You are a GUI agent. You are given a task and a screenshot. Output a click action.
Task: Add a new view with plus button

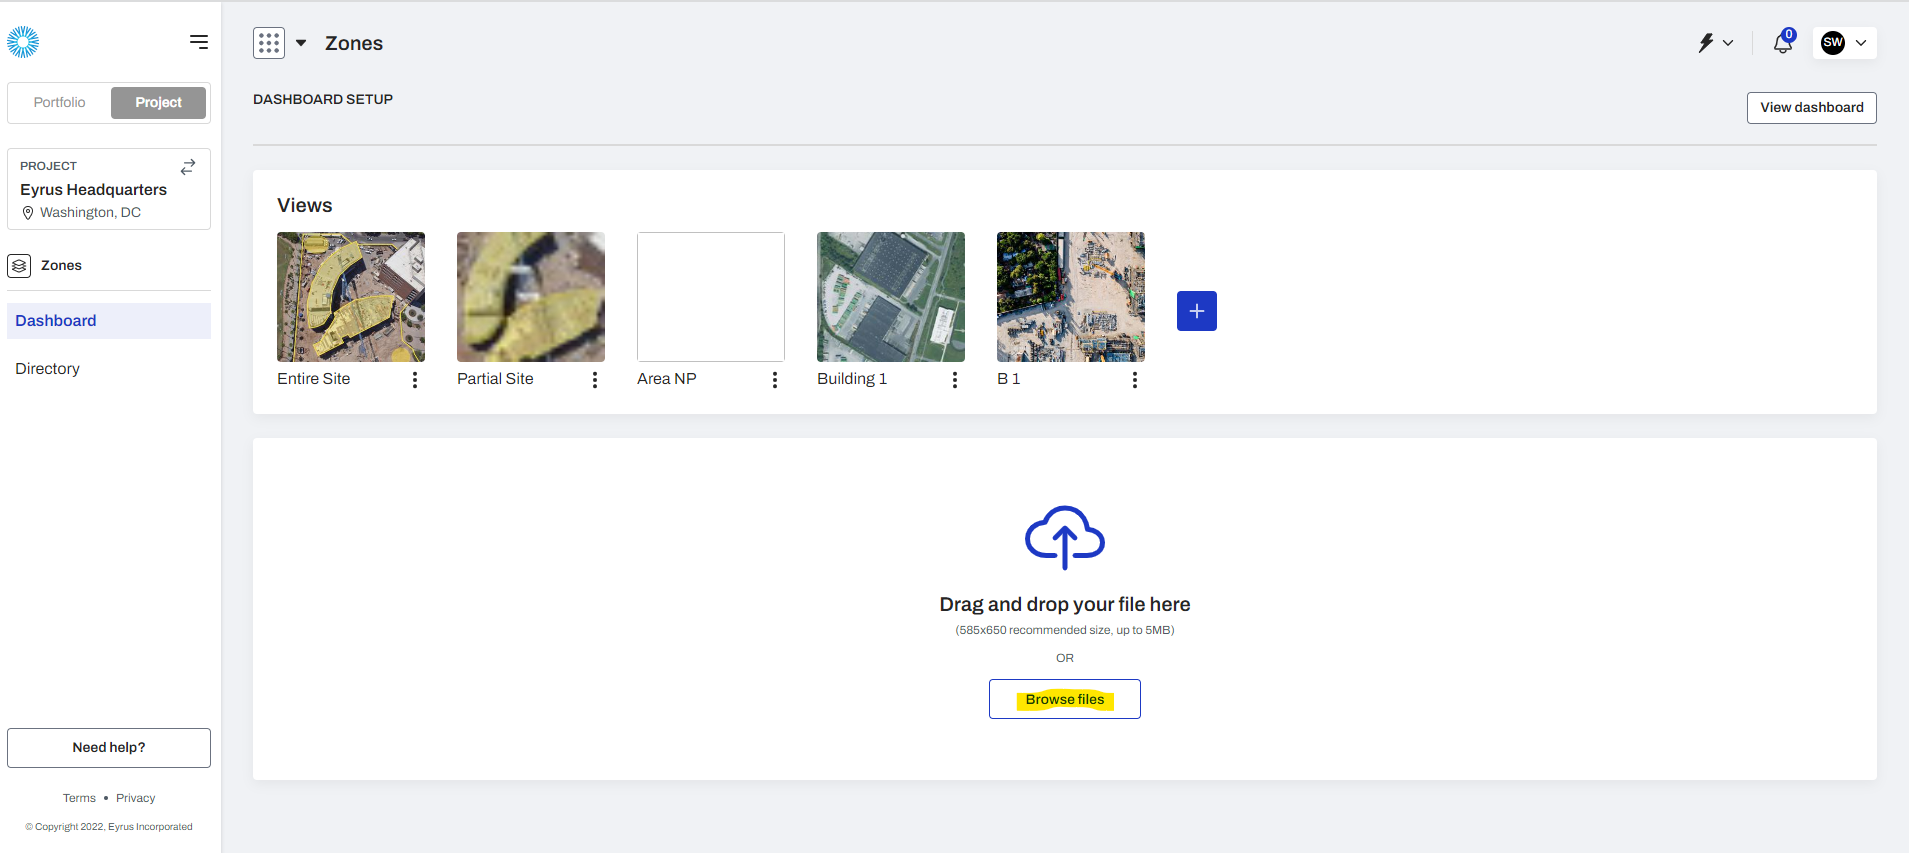point(1197,311)
